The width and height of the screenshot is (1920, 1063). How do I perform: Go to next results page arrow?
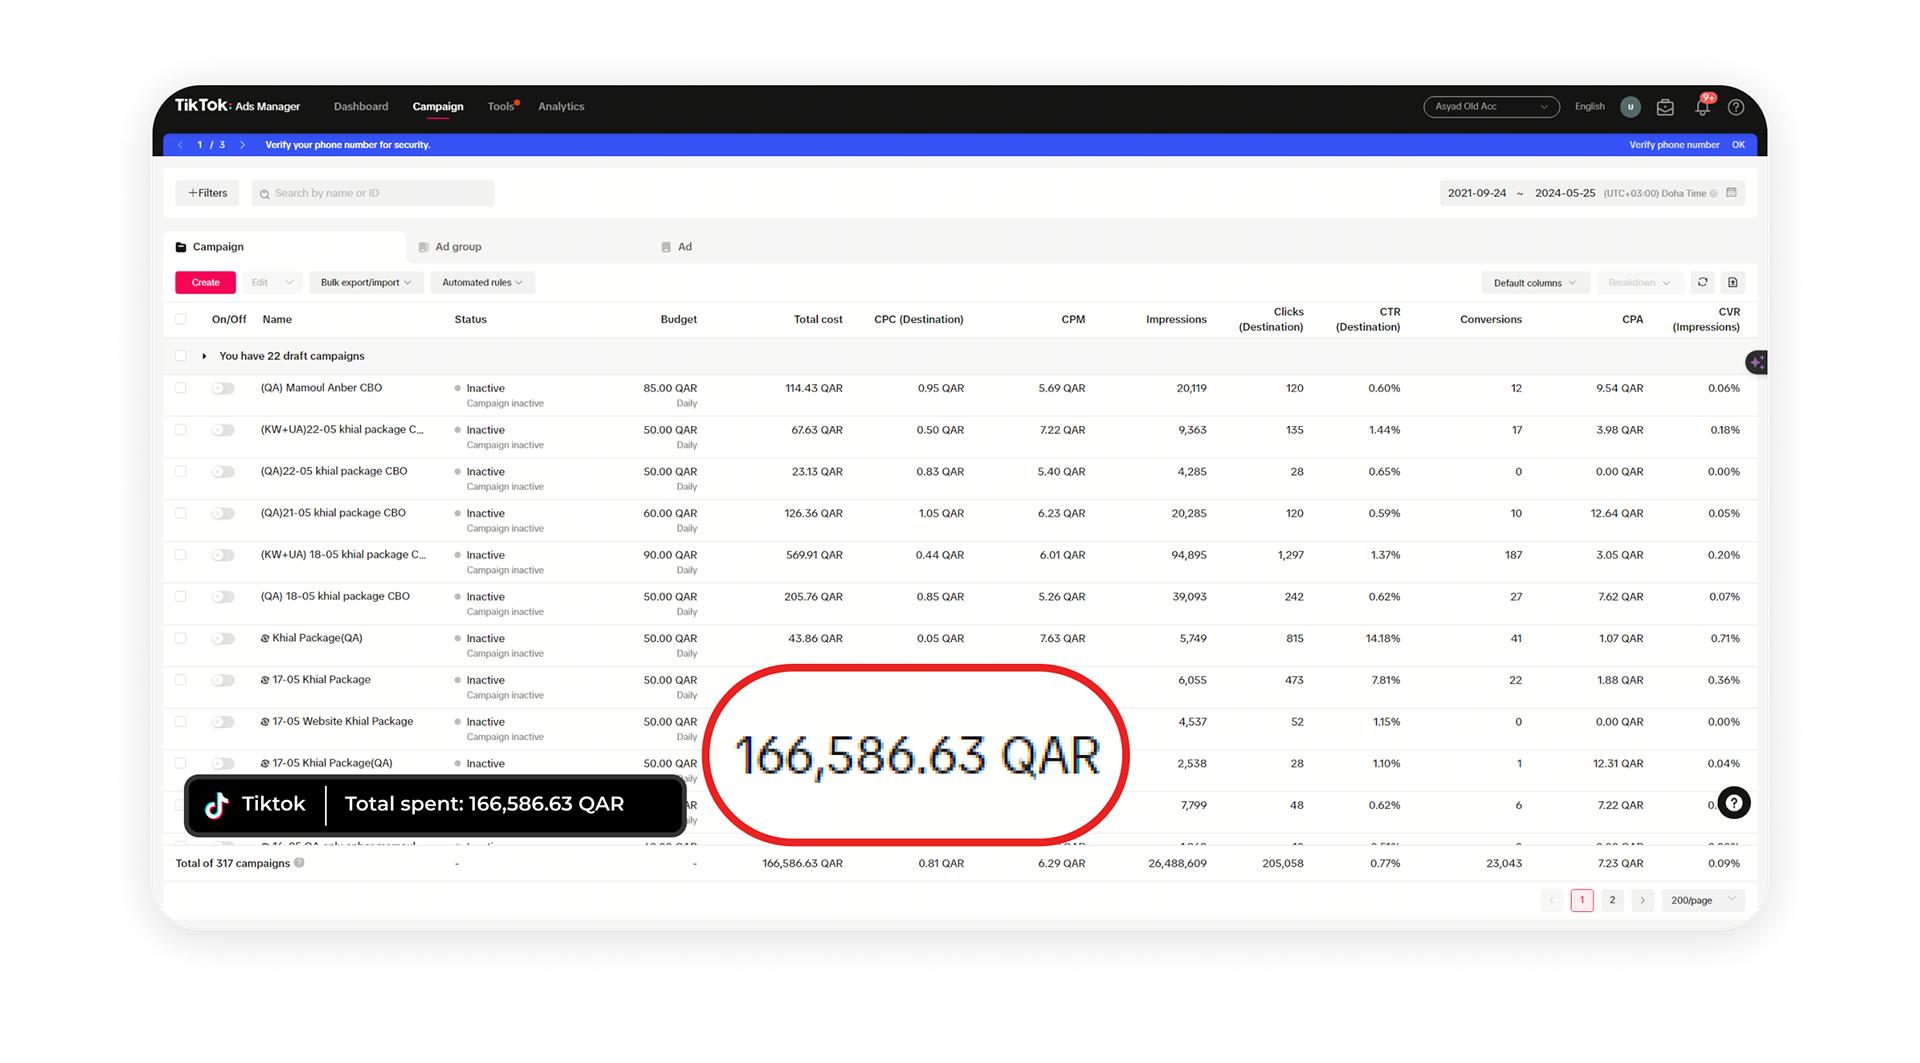coord(1642,900)
